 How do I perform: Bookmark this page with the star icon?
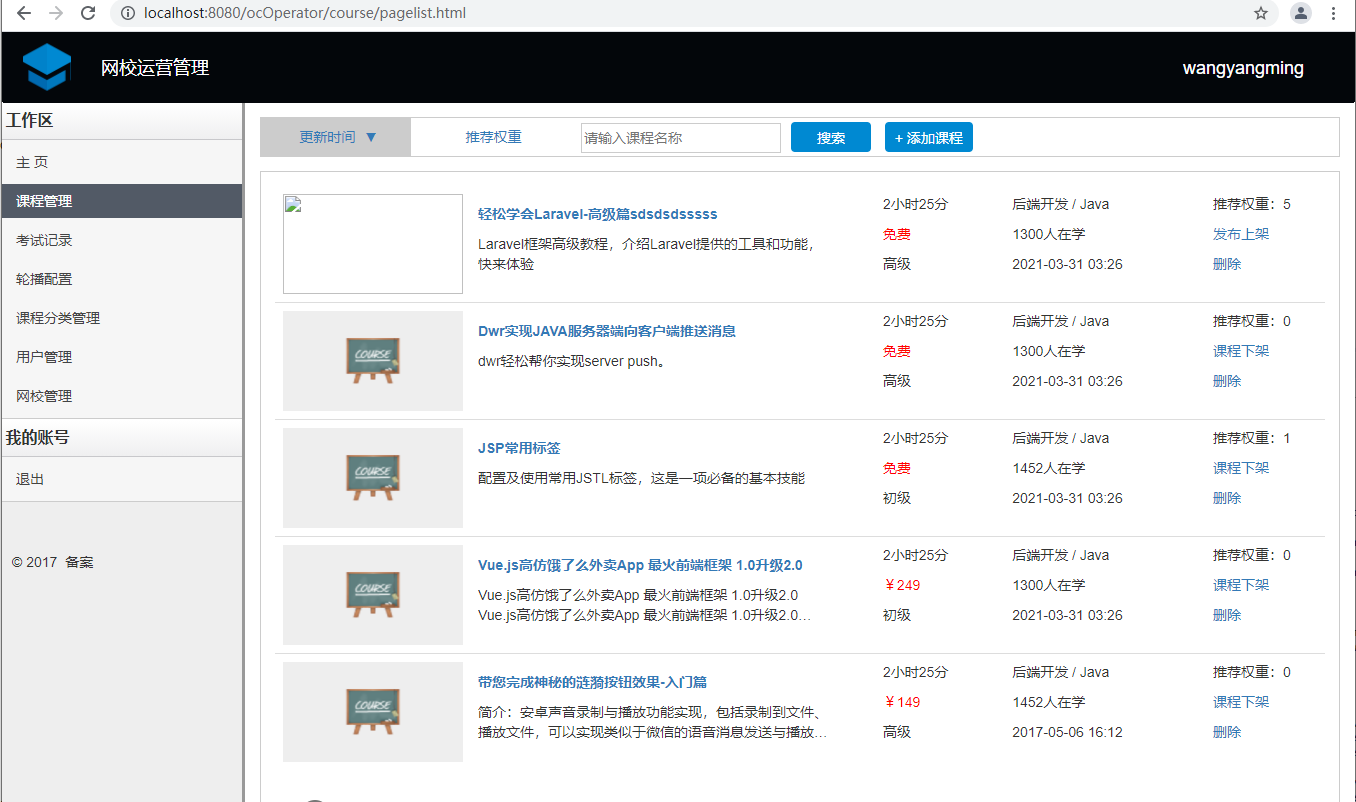(1261, 14)
